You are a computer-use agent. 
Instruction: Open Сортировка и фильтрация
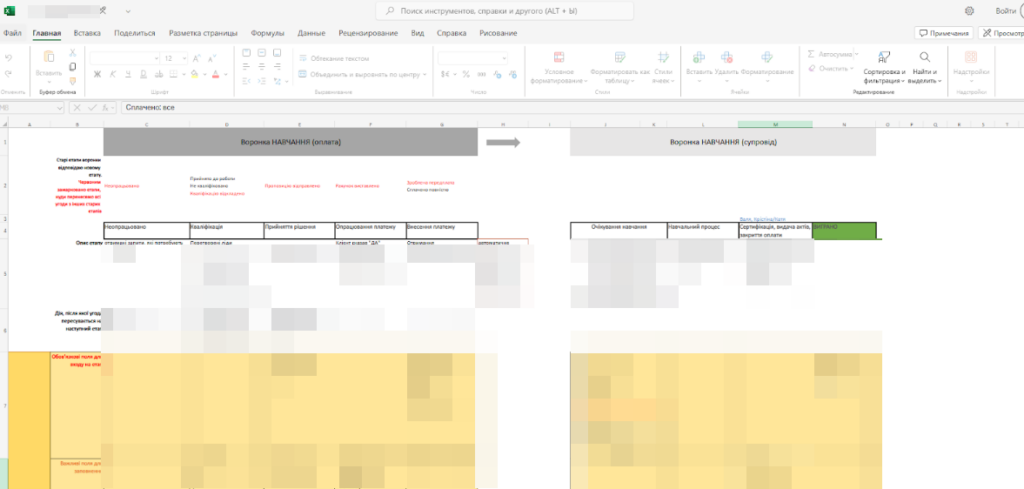[x=884, y=67]
